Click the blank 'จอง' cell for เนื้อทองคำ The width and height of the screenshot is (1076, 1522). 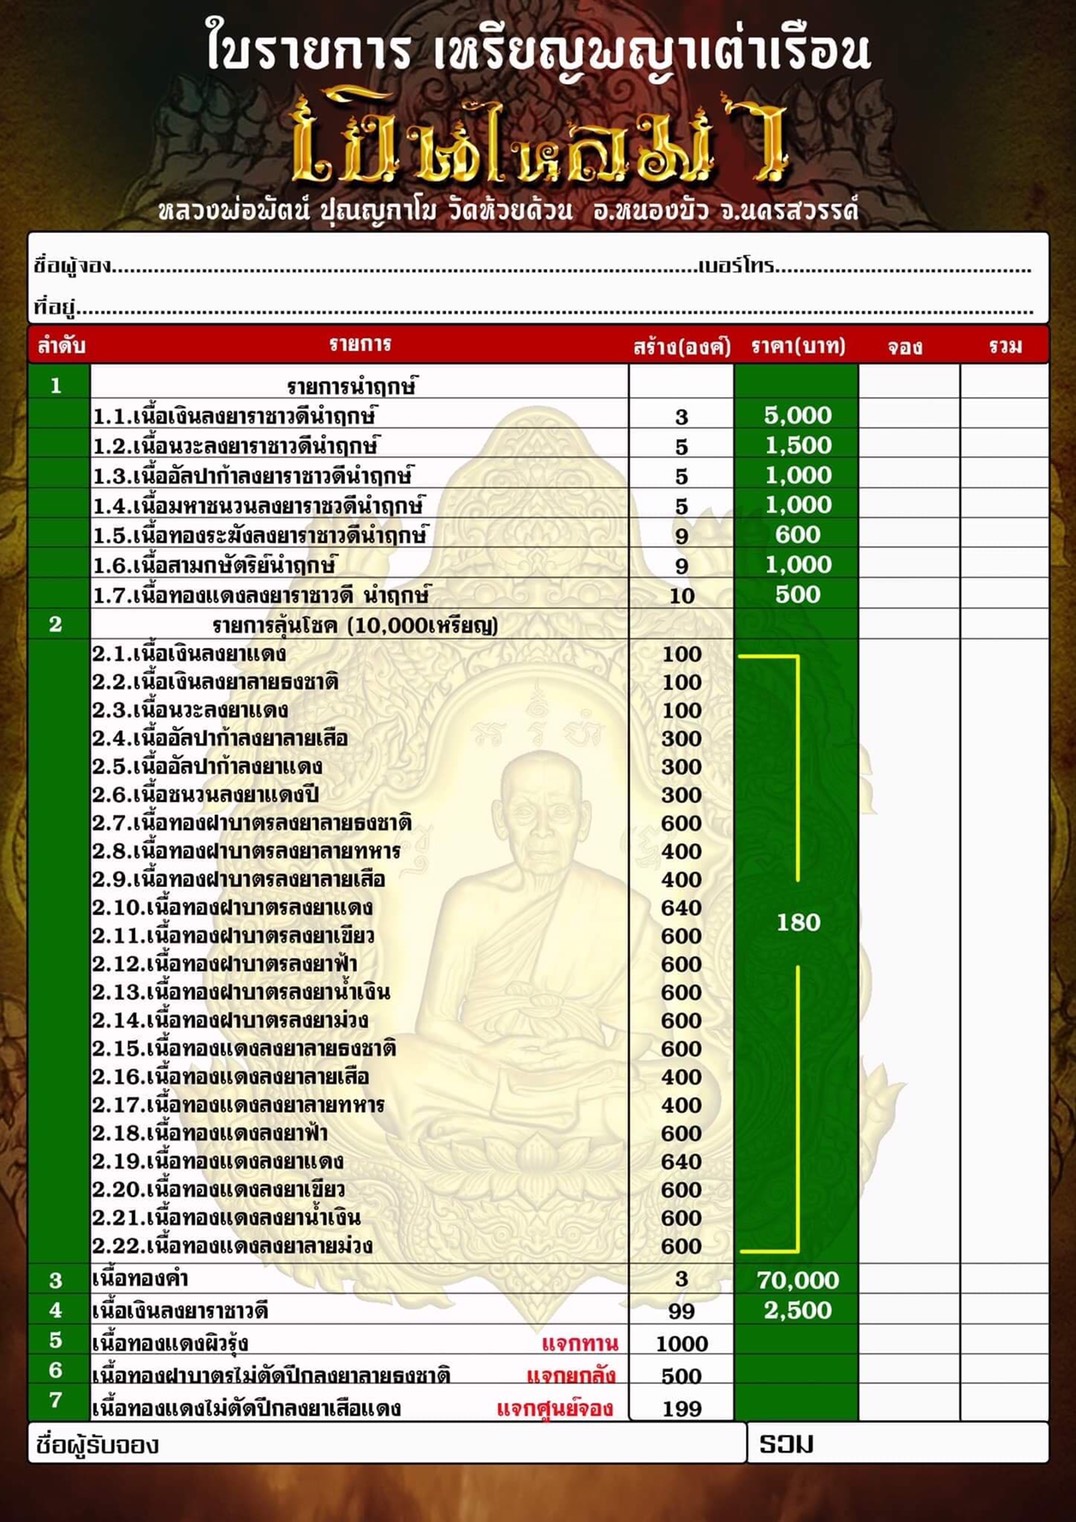coord(909,1279)
